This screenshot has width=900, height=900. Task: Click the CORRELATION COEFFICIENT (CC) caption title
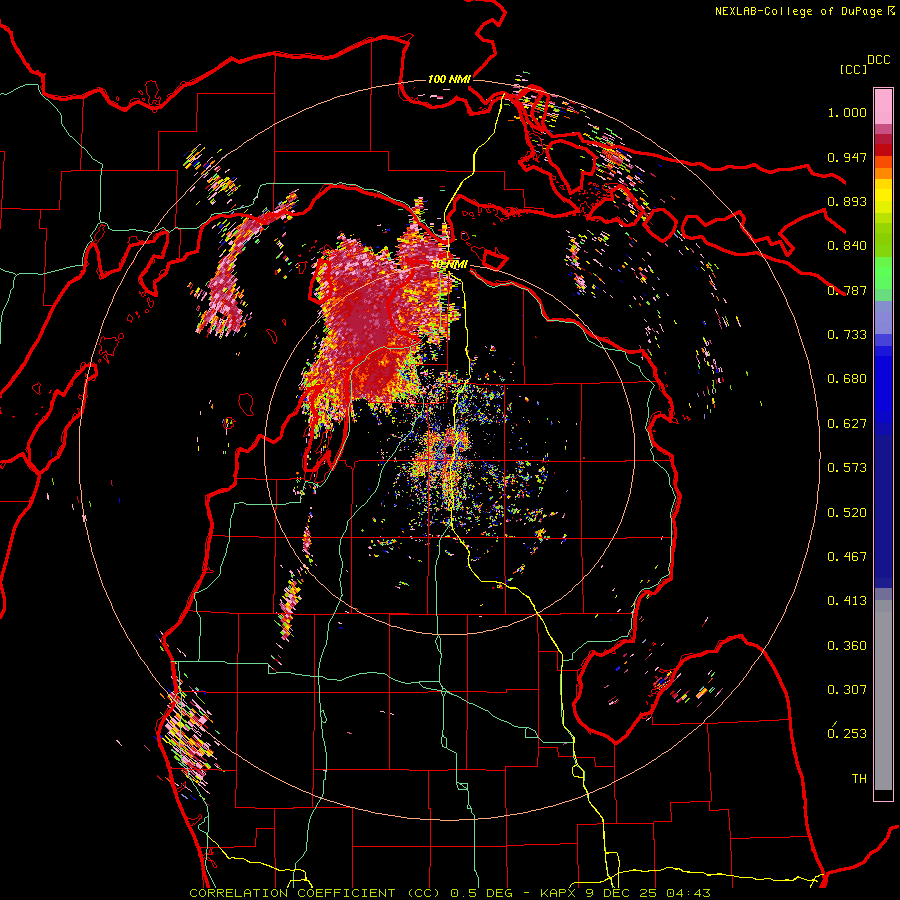[315, 893]
